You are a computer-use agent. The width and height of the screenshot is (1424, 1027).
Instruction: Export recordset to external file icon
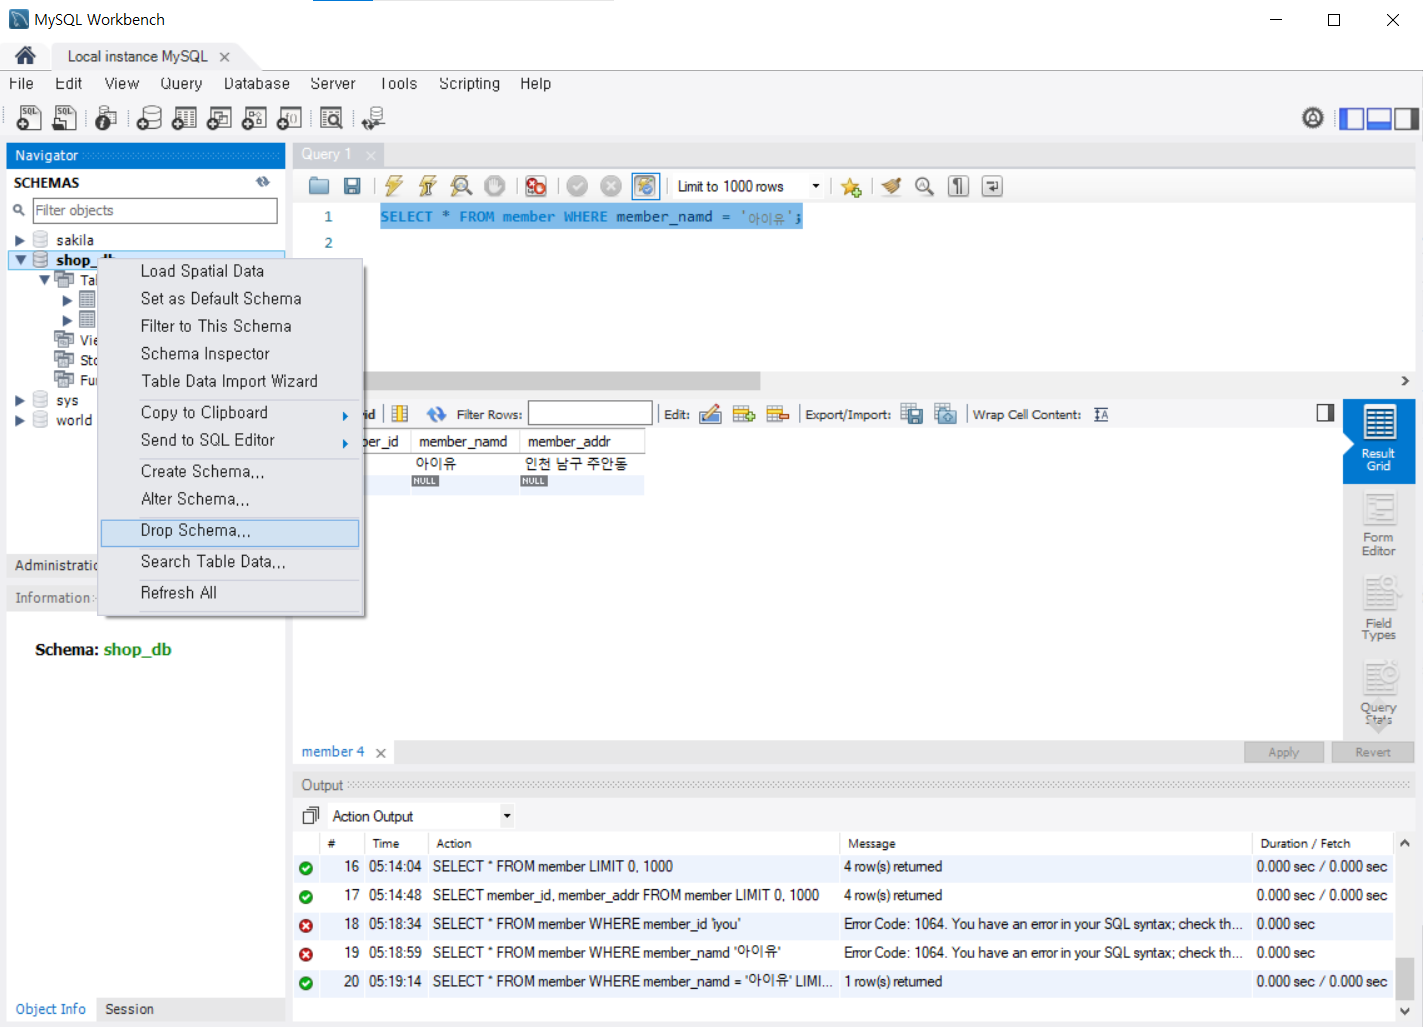coord(912,414)
